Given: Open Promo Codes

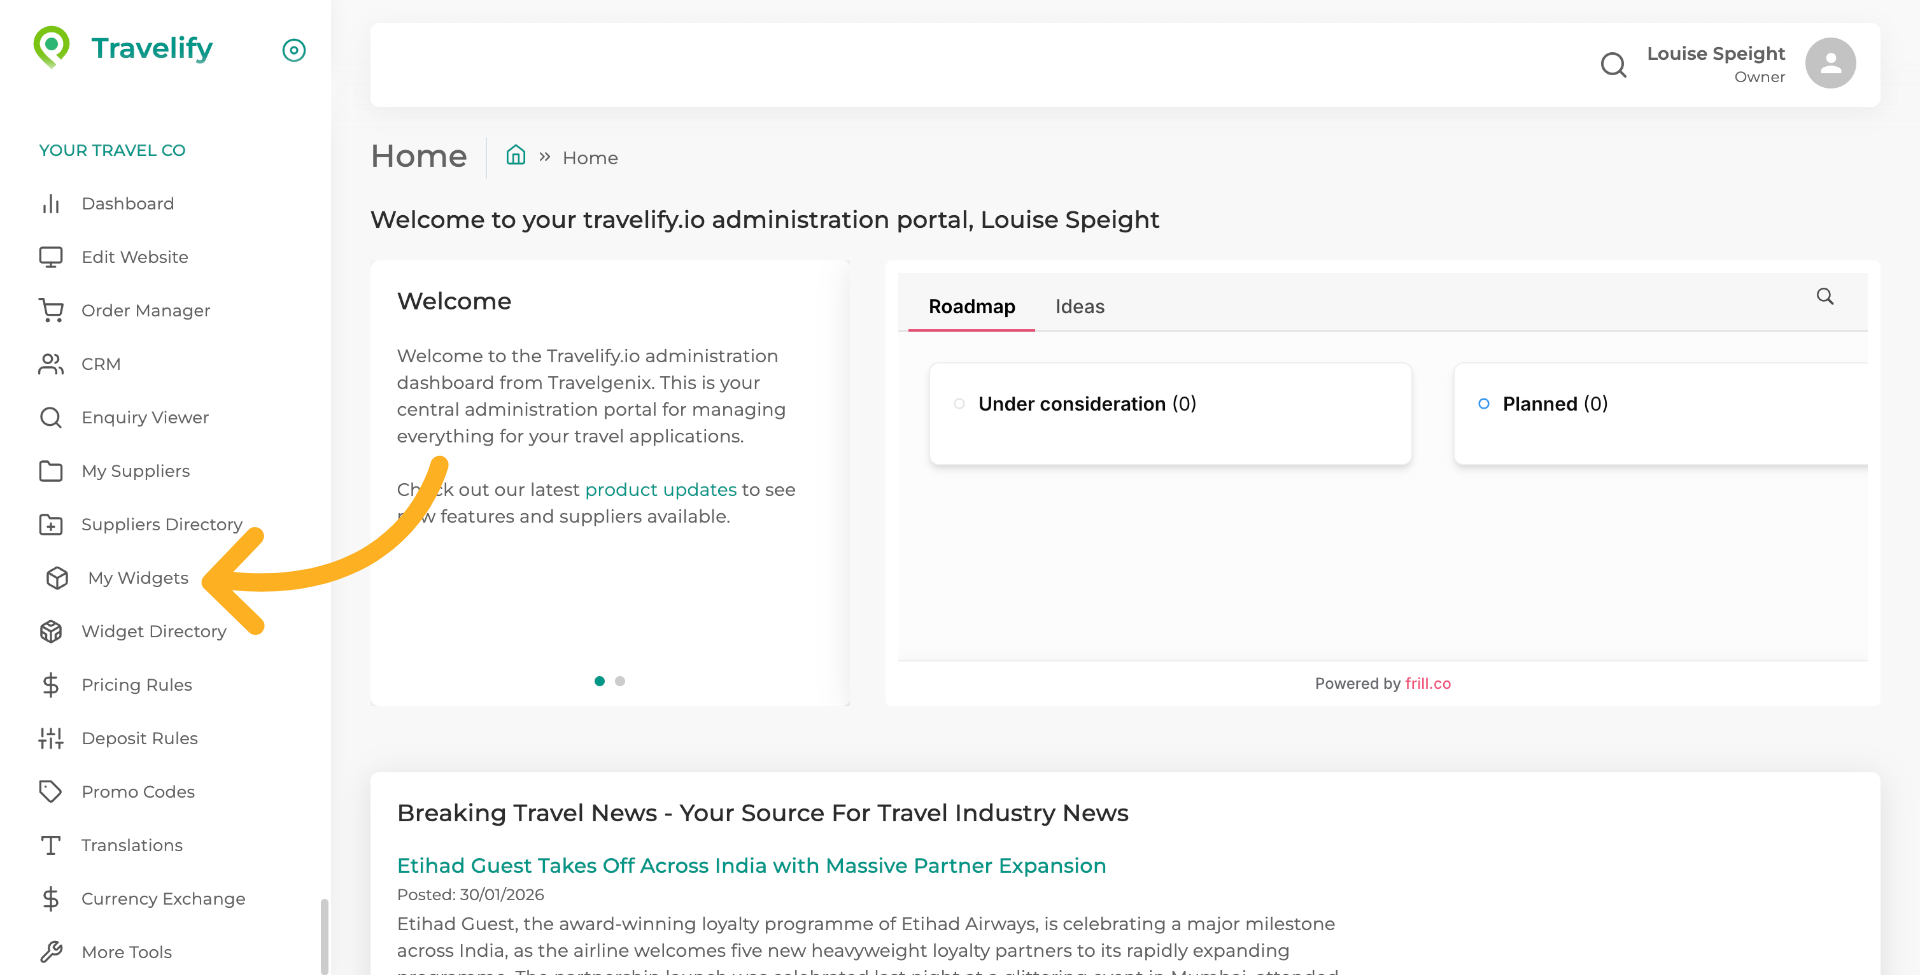Looking at the screenshot, I should coord(138,792).
